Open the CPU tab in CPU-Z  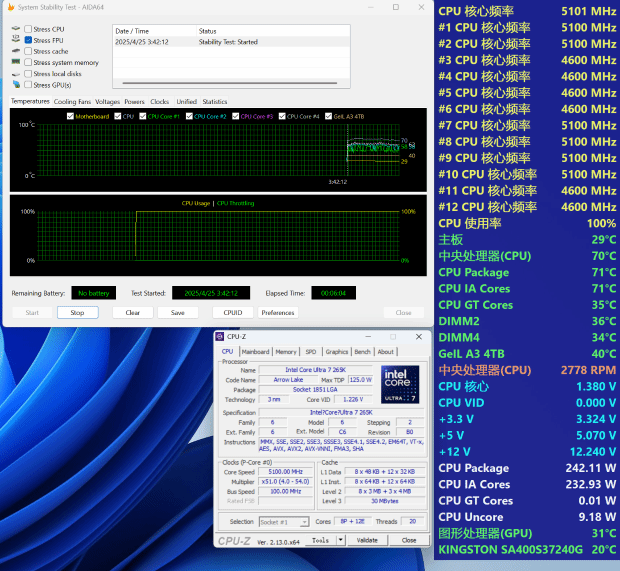click(x=227, y=351)
